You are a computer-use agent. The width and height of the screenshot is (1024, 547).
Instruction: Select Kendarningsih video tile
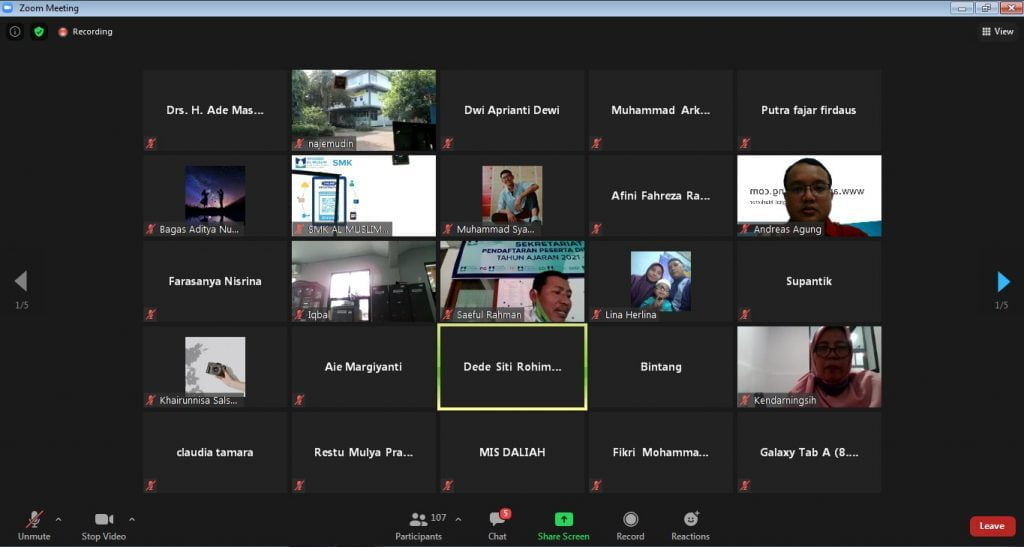tap(809, 367)
